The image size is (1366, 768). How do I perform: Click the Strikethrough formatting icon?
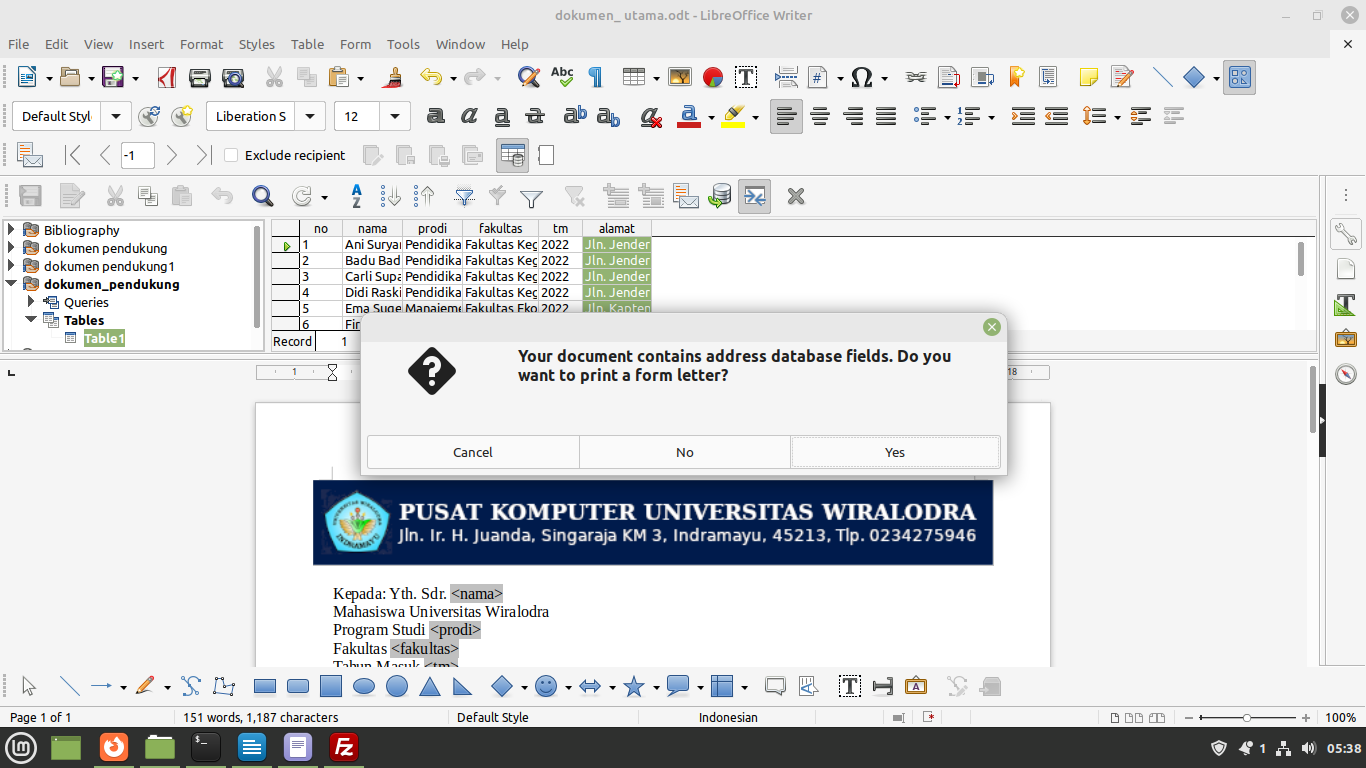pos(535,116)
